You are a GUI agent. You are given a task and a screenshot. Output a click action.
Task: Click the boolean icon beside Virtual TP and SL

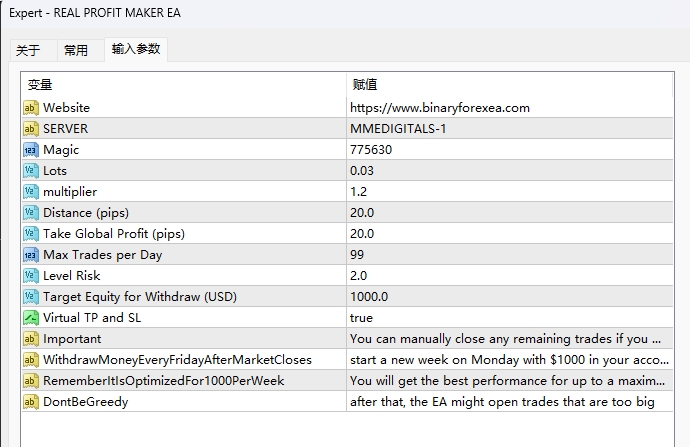click(30, 318)
